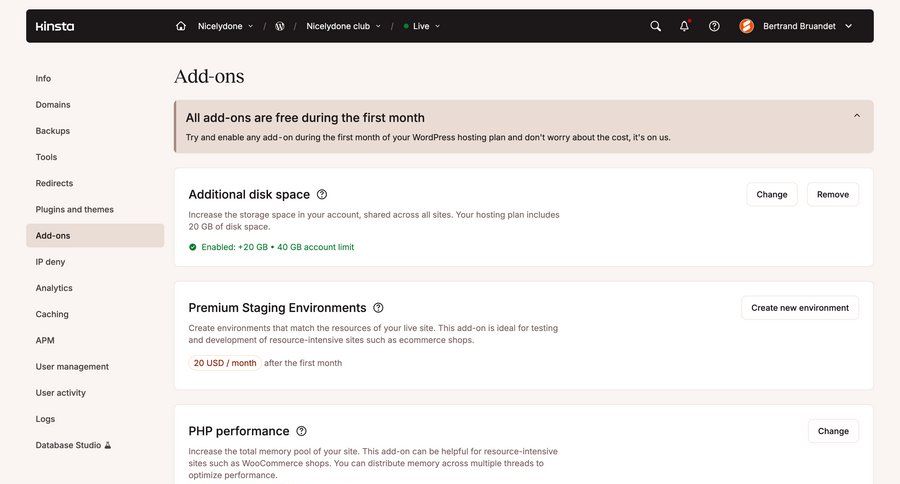Click the Kinsta logo
Image resolution: width=900 pixels, height=484 pixels.
pyautogui.click(x=55, y=26)
